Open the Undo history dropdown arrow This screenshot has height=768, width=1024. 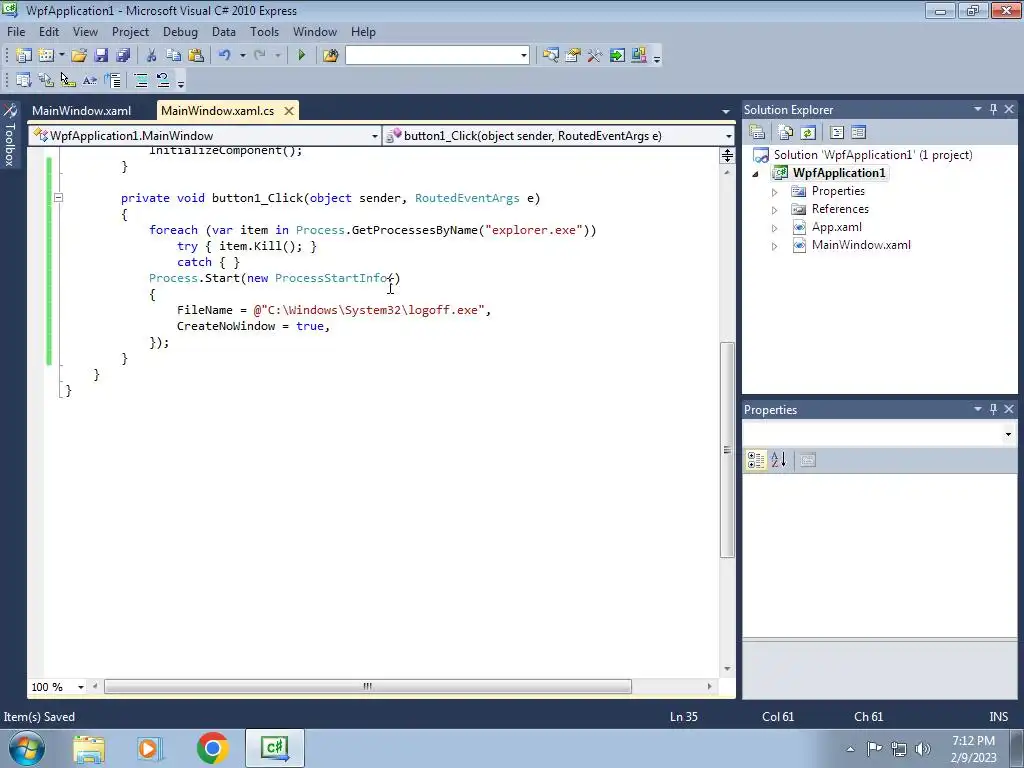tap(242, 56)
